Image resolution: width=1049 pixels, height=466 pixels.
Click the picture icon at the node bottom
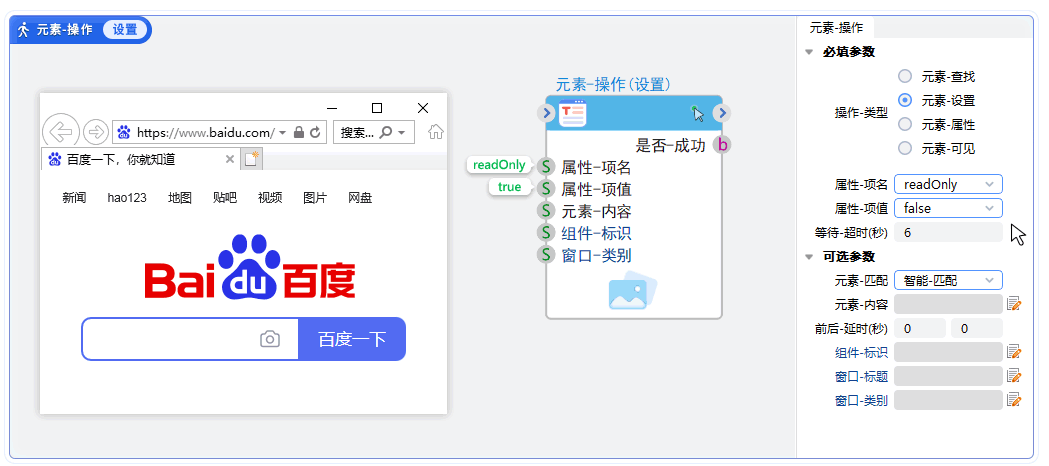point(633,290)
